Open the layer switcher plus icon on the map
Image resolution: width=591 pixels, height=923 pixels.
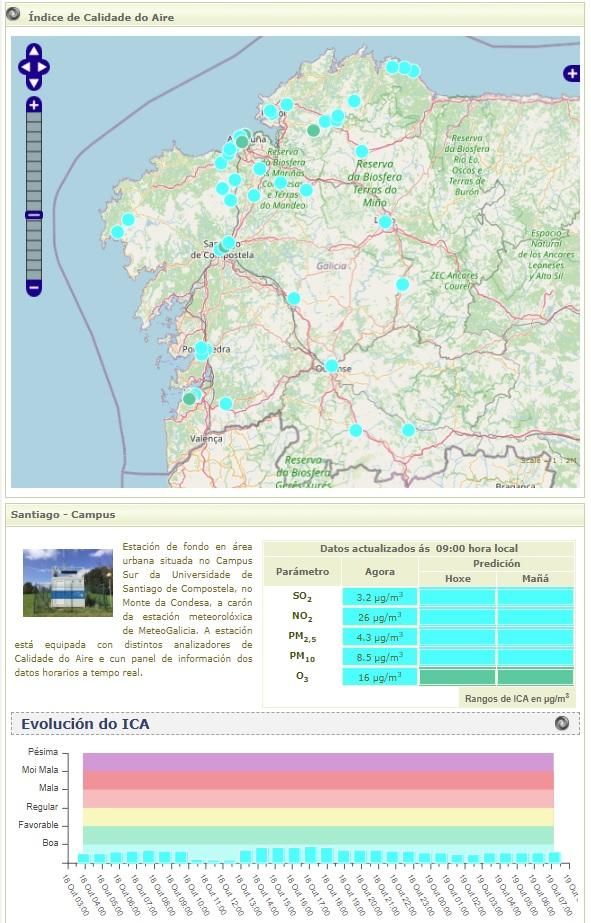[x=572, y=73]
